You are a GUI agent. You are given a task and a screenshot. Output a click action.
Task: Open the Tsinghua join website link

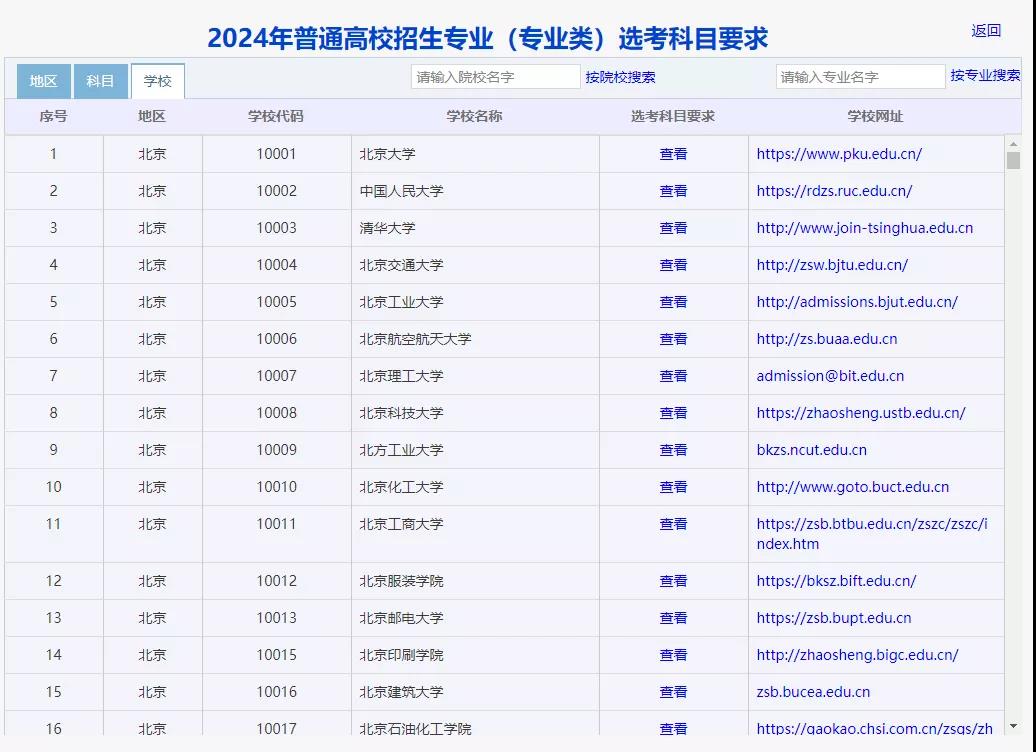pyautogui.click(x=864, y=227)
